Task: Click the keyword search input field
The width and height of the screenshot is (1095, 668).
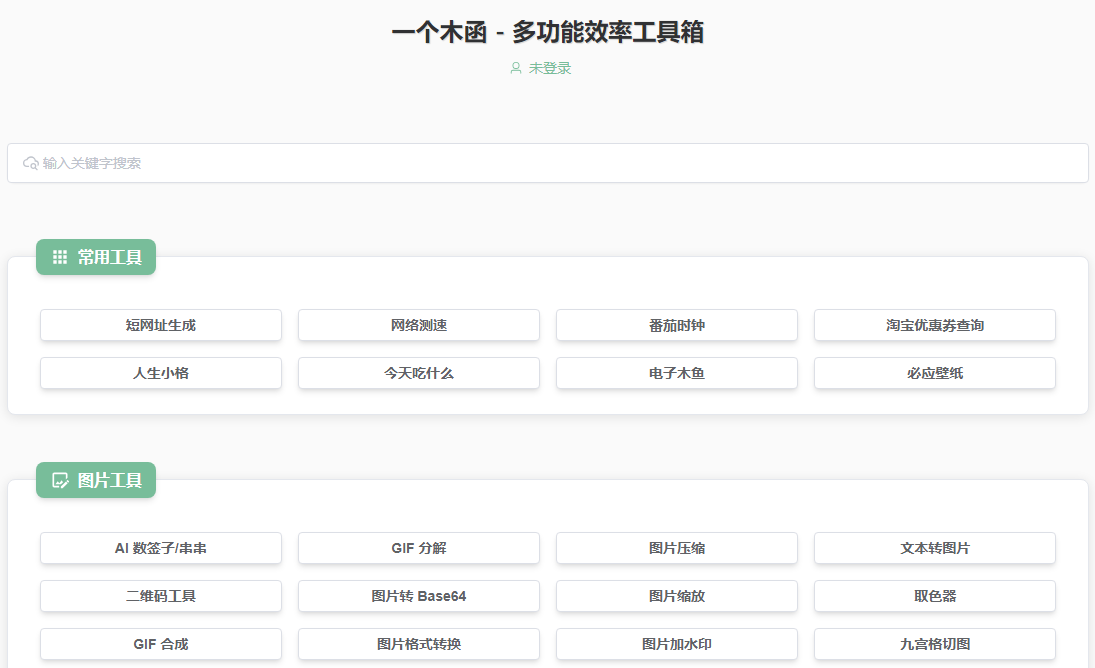Action: (x=547, y=162)
